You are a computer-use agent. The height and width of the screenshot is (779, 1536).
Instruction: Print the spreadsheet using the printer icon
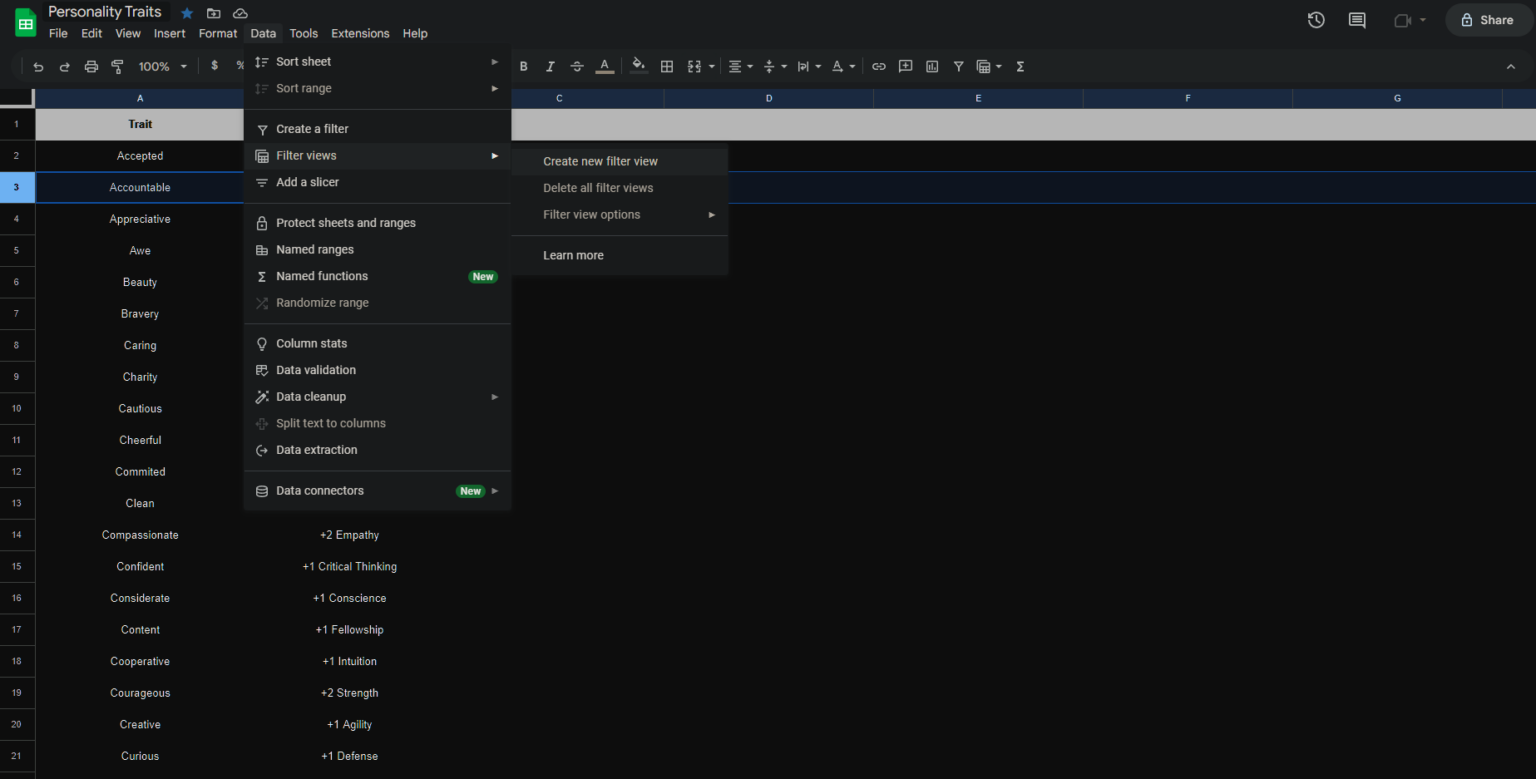[x=91, y=67]
